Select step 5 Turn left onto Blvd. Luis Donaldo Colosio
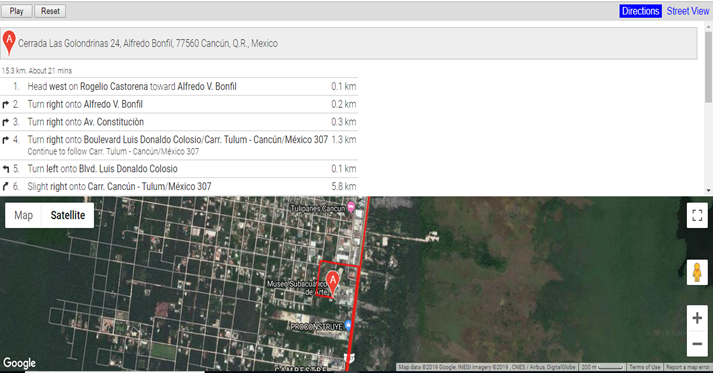 pos(179,169)
